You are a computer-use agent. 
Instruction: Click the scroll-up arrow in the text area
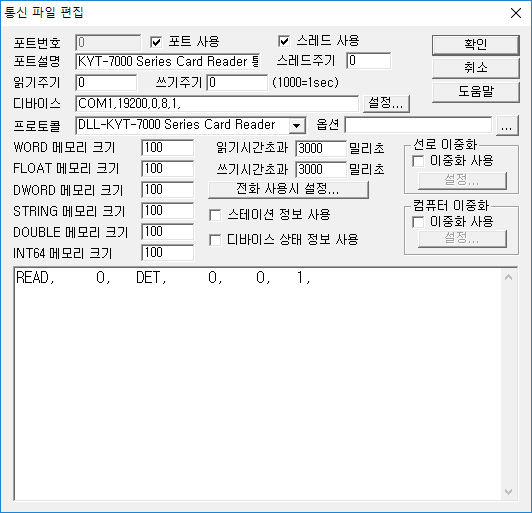508,278
